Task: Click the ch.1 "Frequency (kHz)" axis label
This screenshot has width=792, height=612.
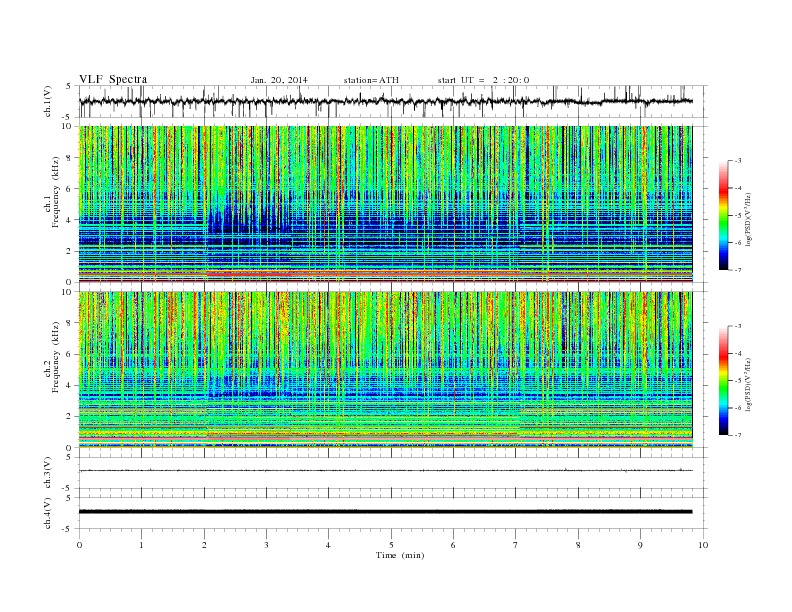Action: [x=56, y=192]
